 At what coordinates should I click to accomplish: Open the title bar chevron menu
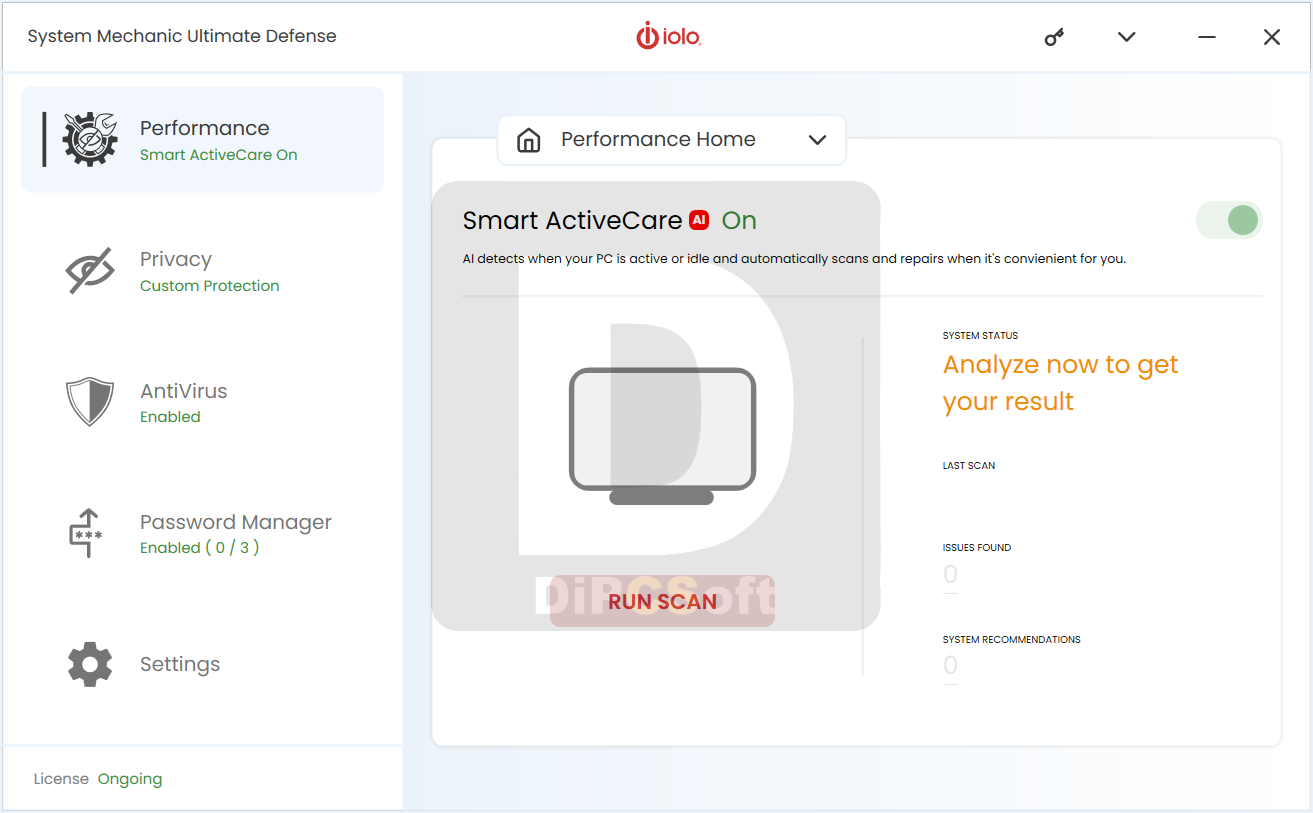click(x=1127, y=37)
